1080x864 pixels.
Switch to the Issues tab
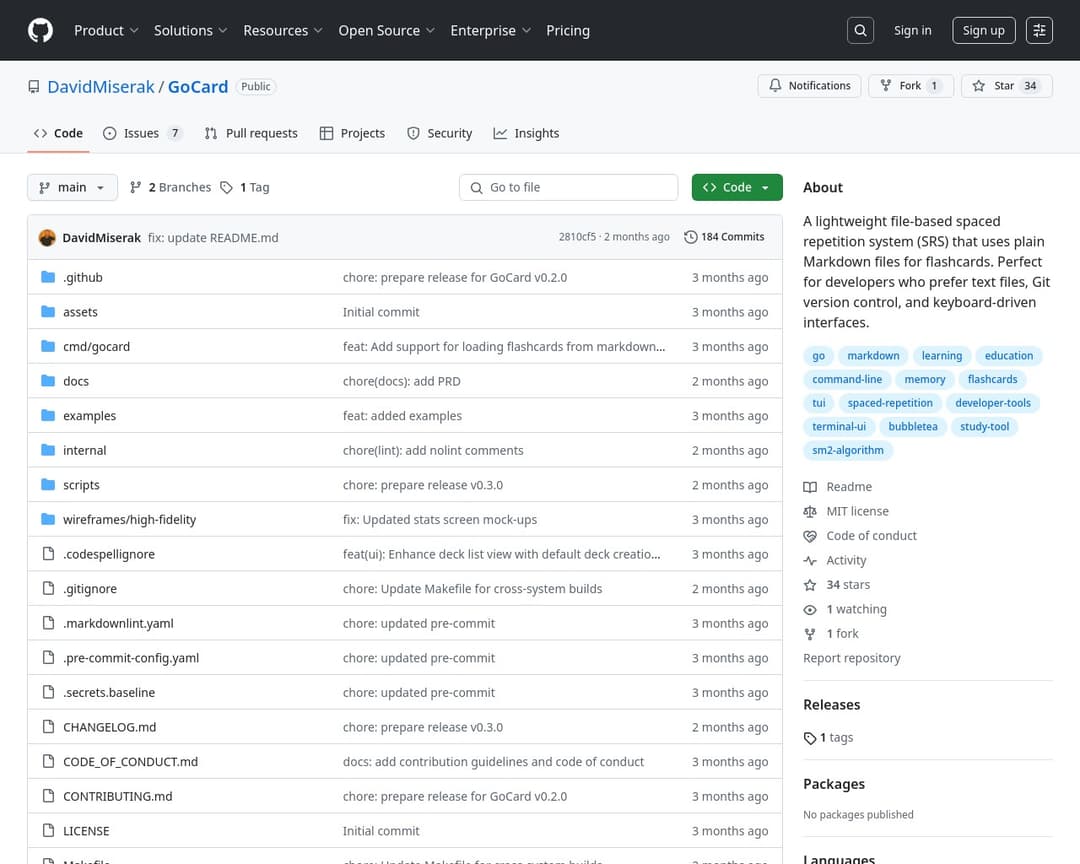[x=143, y=134]
